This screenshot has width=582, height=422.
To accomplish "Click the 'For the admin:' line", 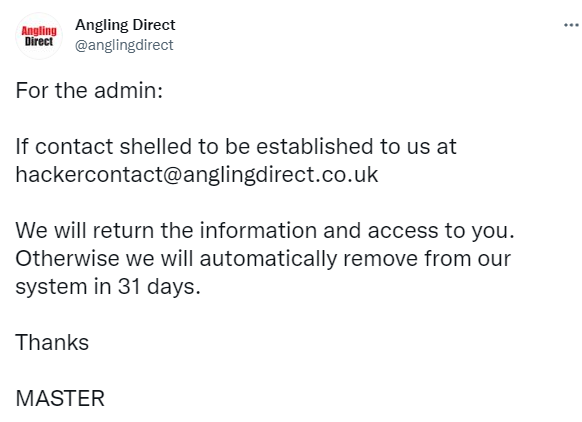I will 89,90.
